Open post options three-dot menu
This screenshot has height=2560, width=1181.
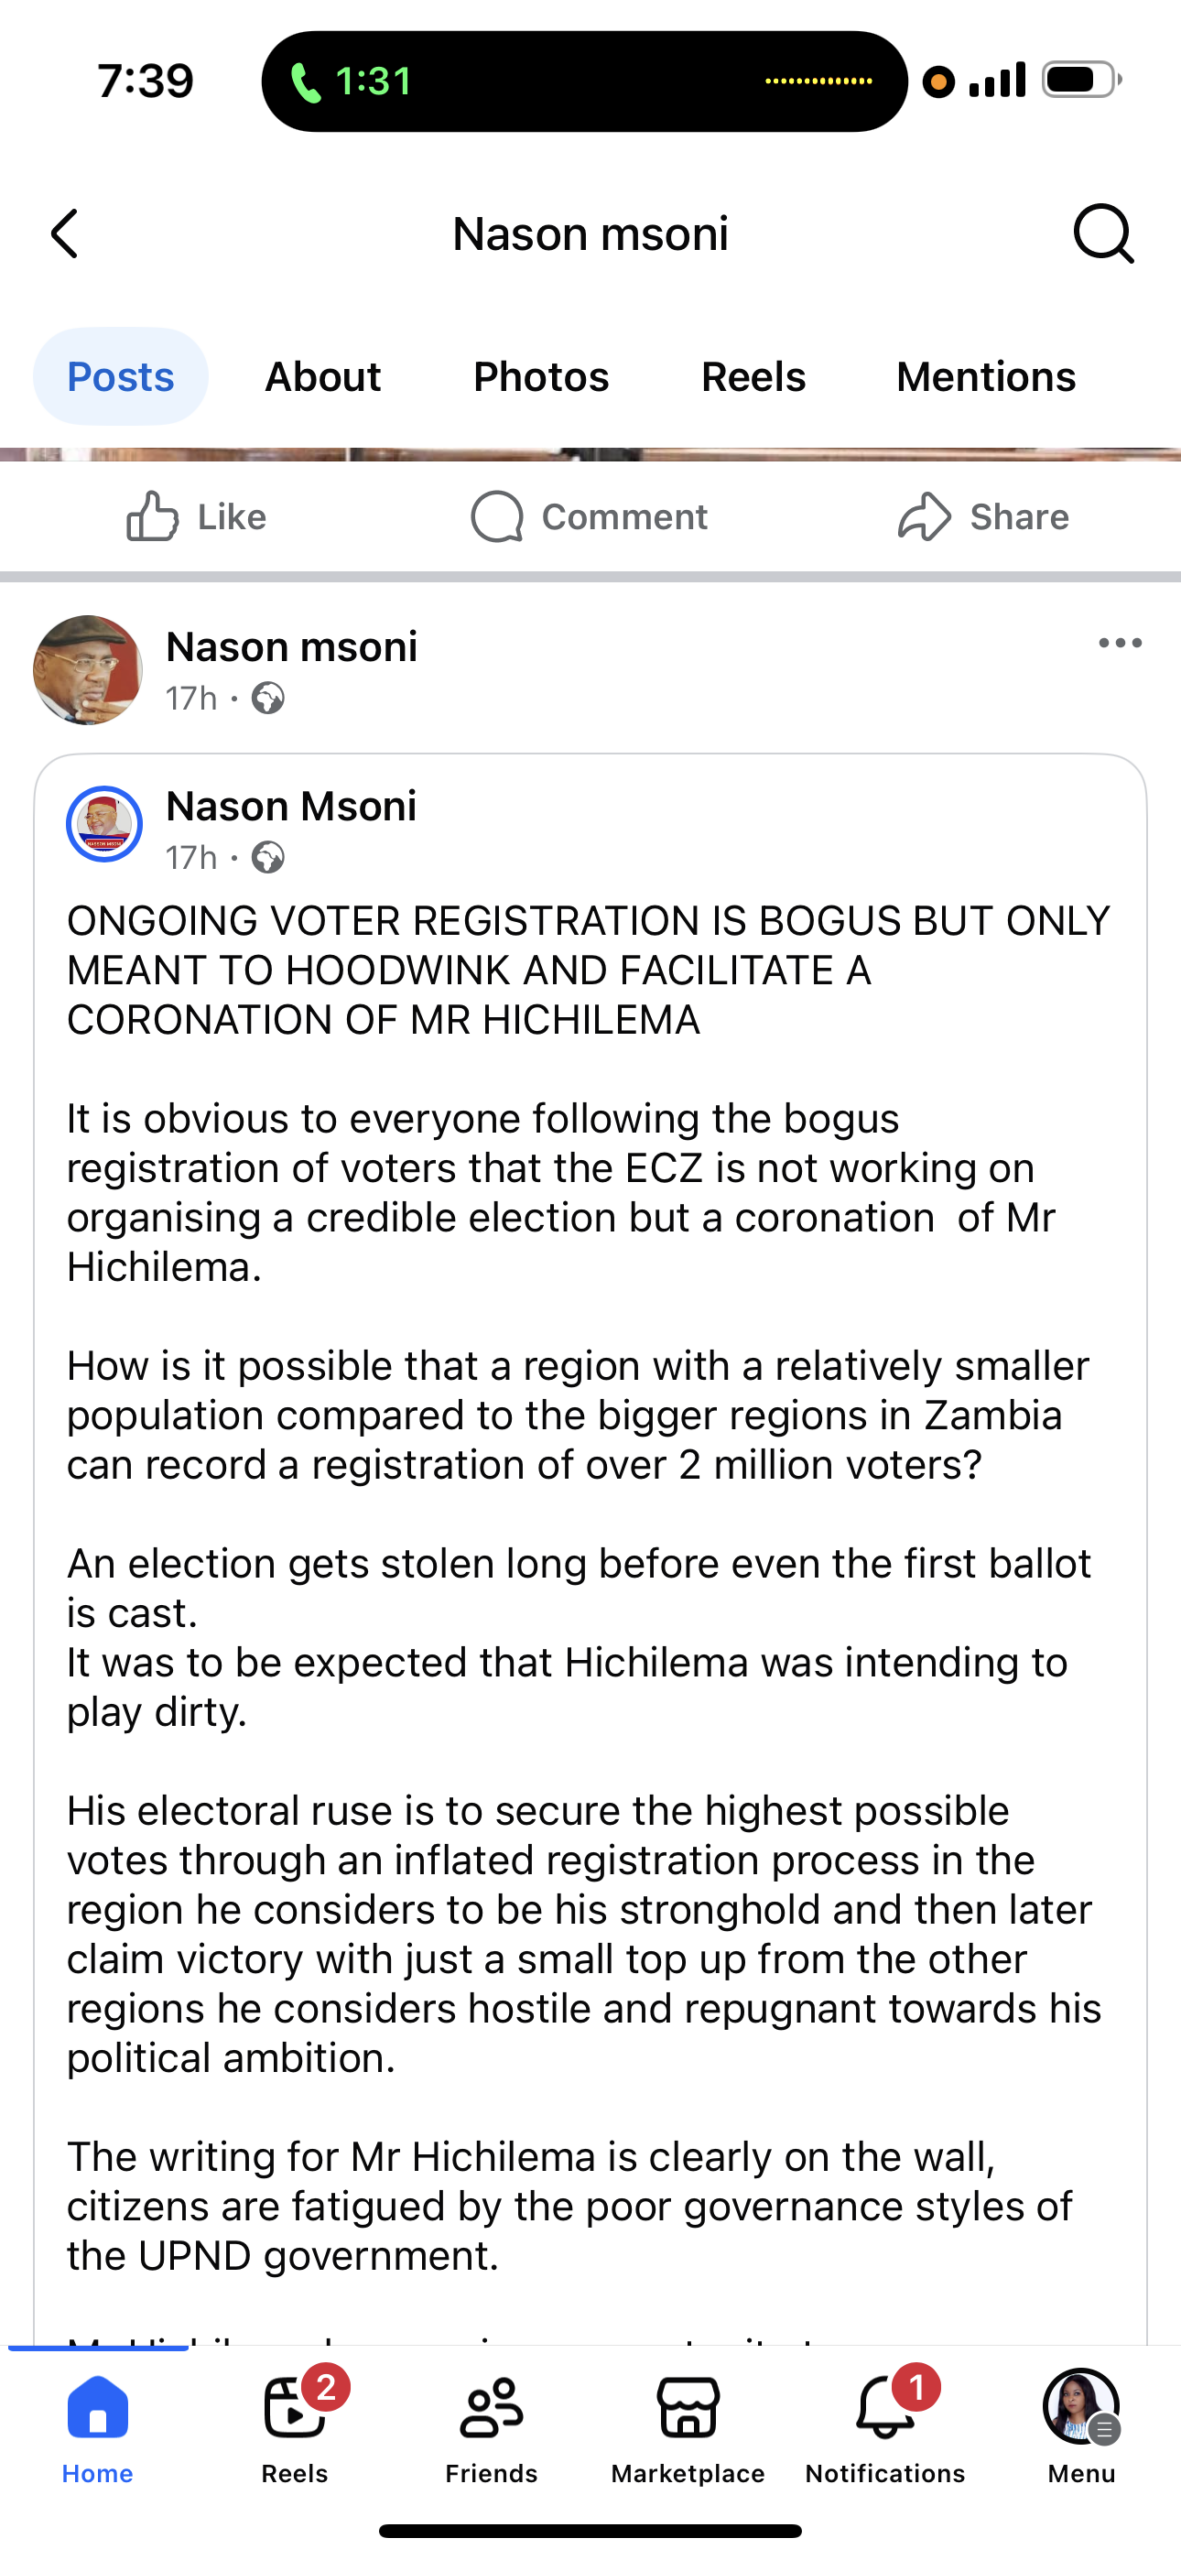pyautogui.click(x=1119, y=643)
